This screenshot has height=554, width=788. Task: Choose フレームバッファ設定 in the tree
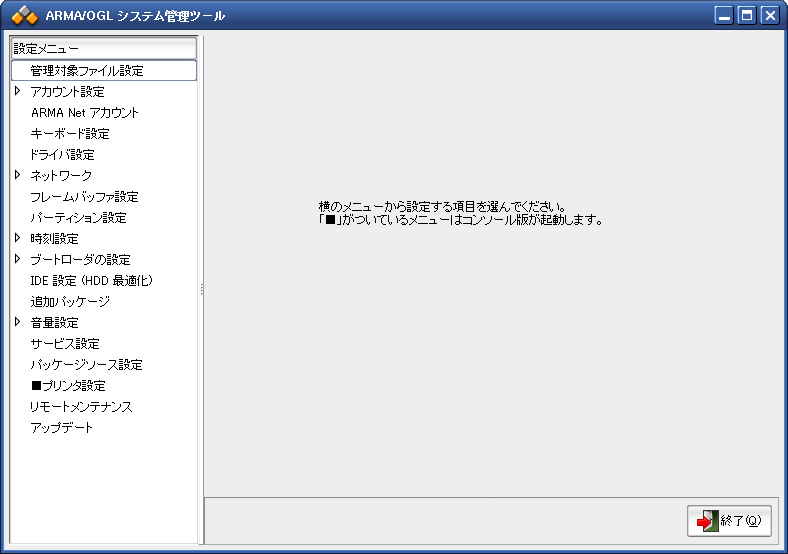(84, 197)
